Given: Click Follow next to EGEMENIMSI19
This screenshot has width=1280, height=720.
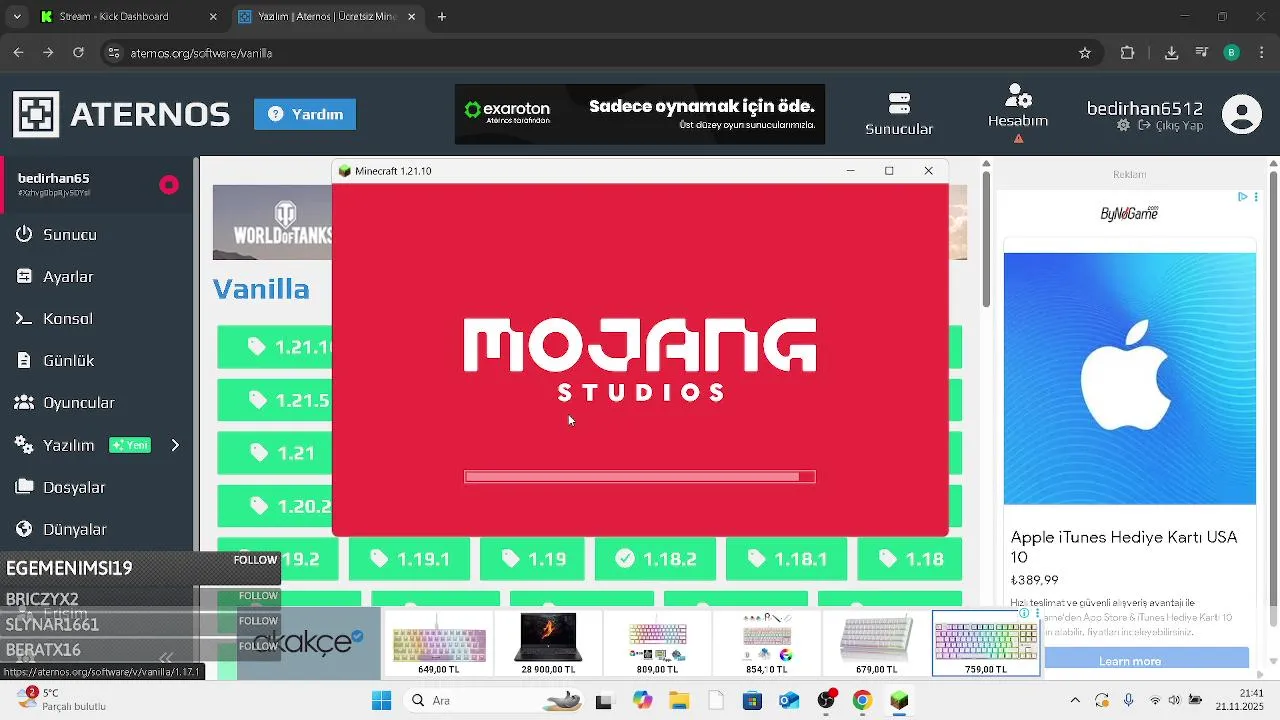Looking at the screenshot, I should tap(255, 560).
